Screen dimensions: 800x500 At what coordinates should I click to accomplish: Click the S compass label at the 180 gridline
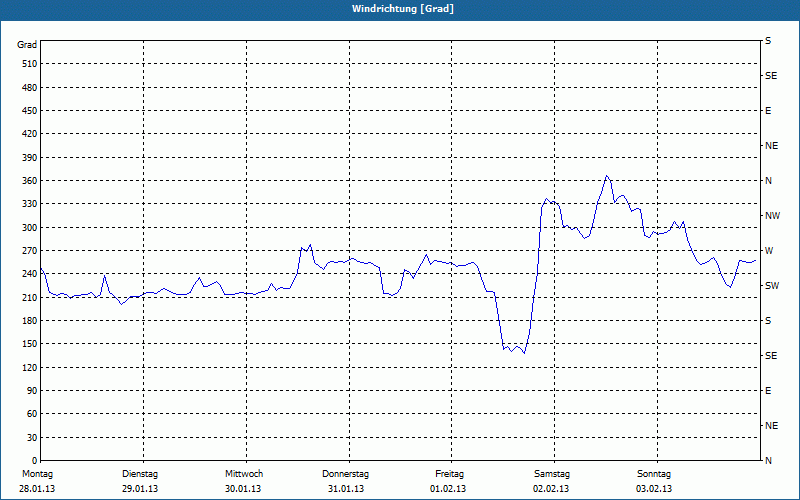point(768,321)
